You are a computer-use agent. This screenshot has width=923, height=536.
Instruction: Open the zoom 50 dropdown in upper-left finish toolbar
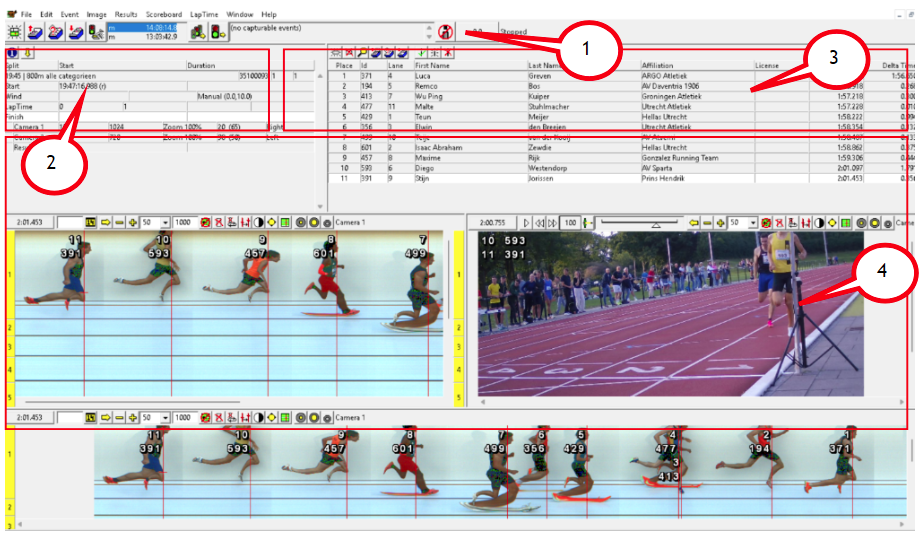pyautogui.click(x=165, y=220)
